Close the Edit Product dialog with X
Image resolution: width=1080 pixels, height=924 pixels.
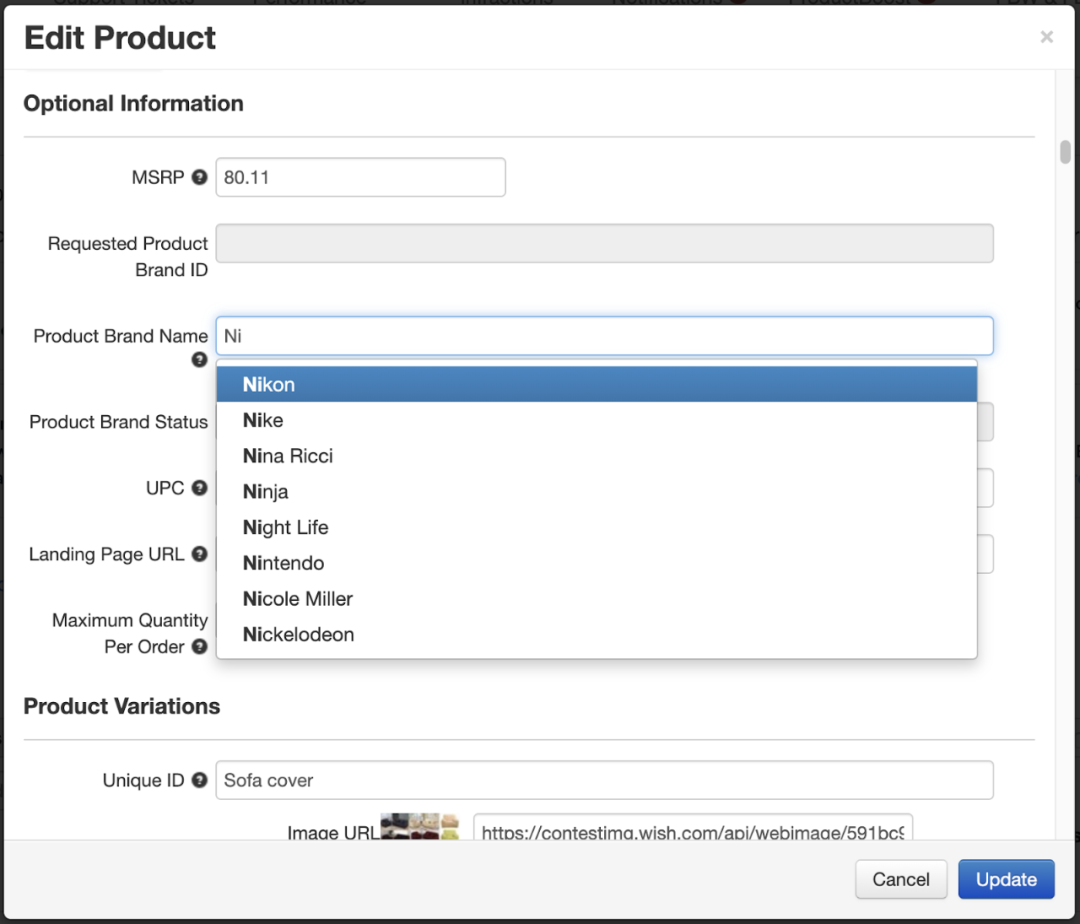click(x=1046, y=38)
